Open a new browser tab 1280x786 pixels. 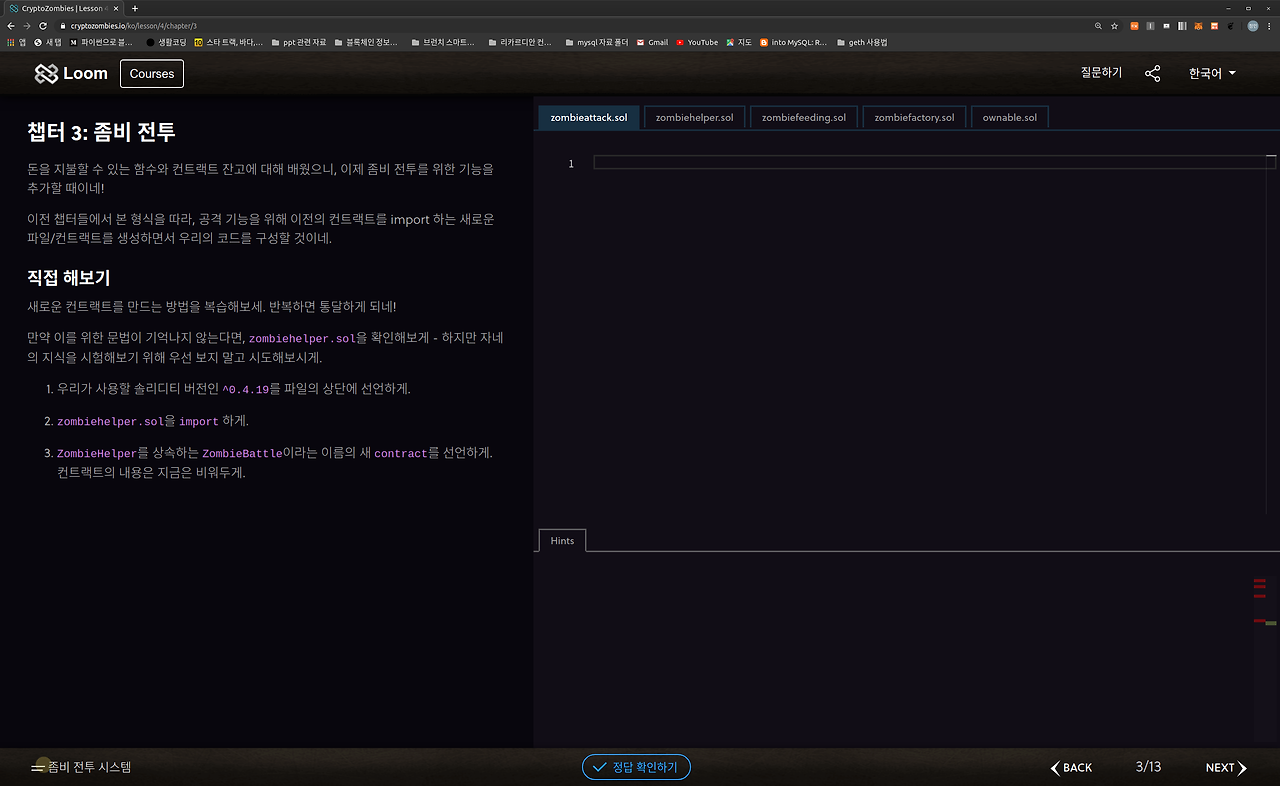point(135,8)
